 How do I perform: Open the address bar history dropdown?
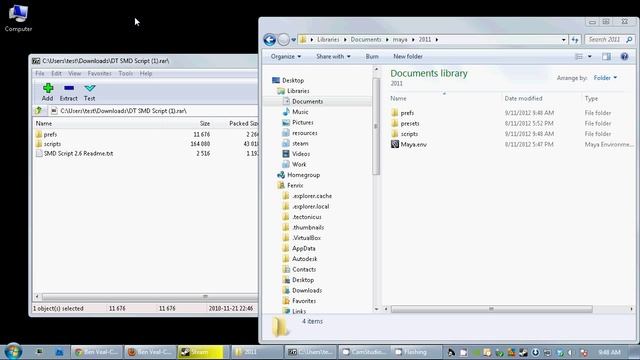(x=563, y=40)
